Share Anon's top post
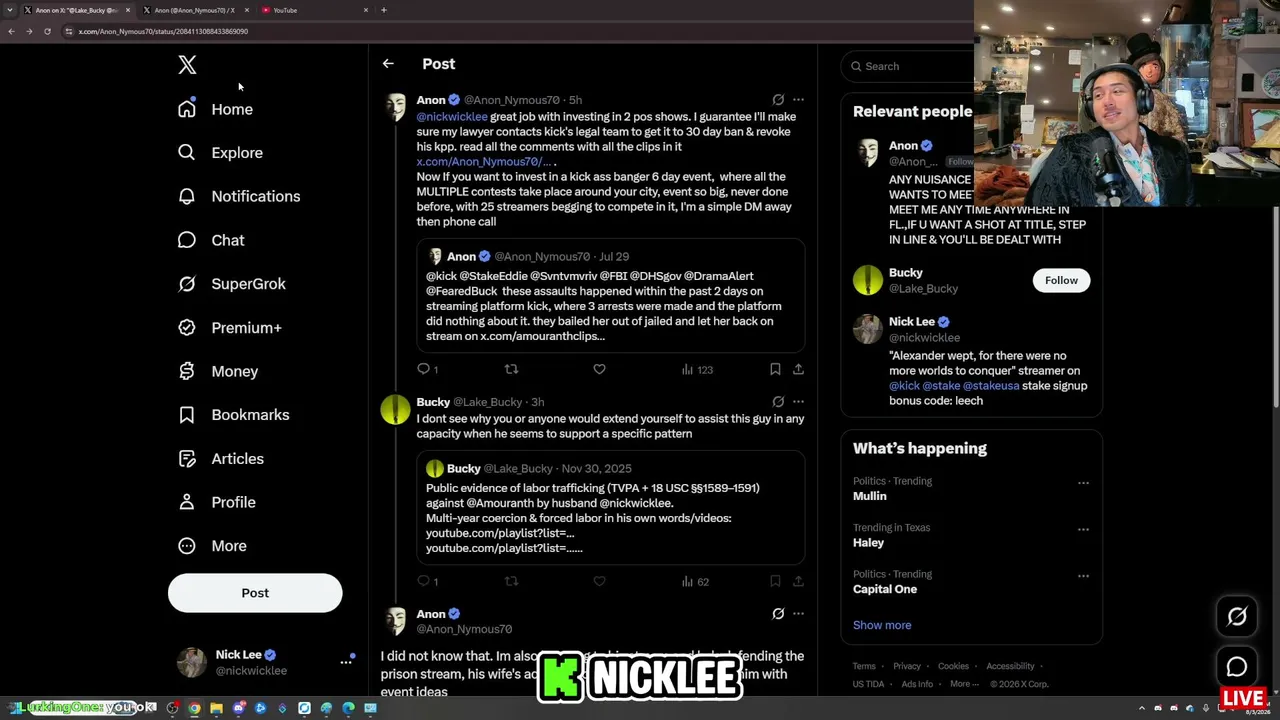The image size is (1280, 720). coord(798,370)
